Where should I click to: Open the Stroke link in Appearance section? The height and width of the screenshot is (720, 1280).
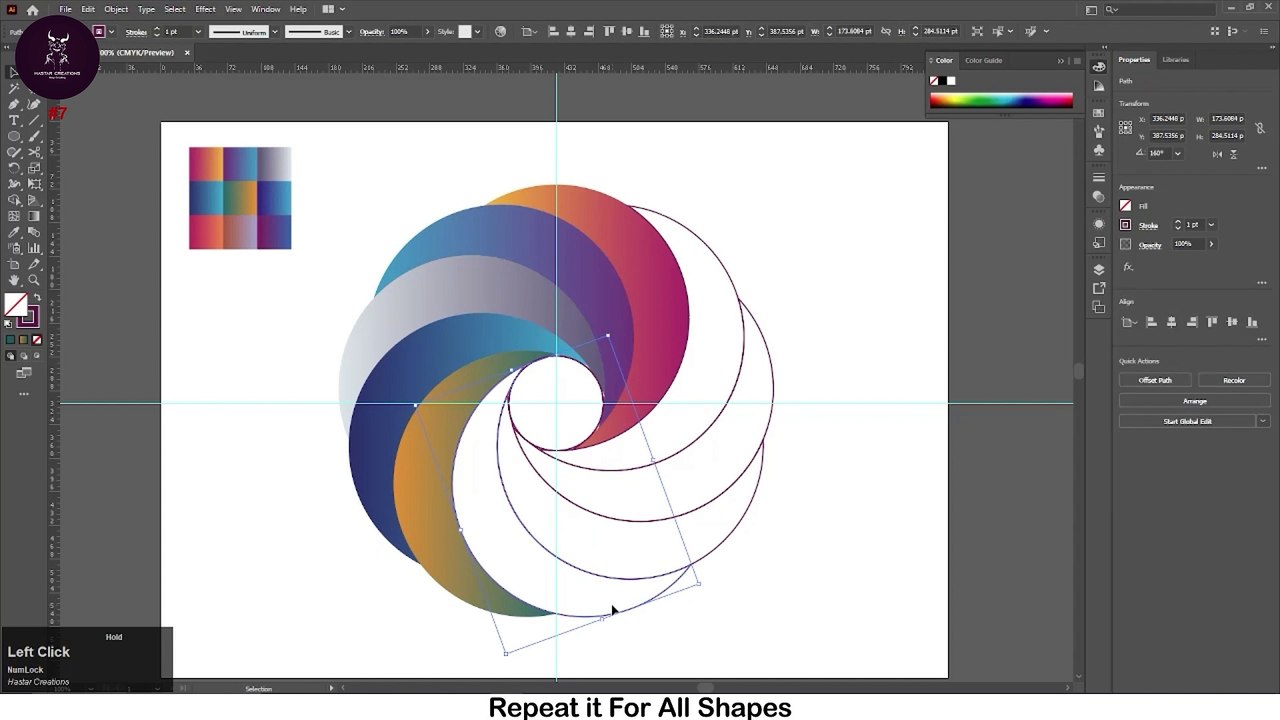click(1148, 225)
